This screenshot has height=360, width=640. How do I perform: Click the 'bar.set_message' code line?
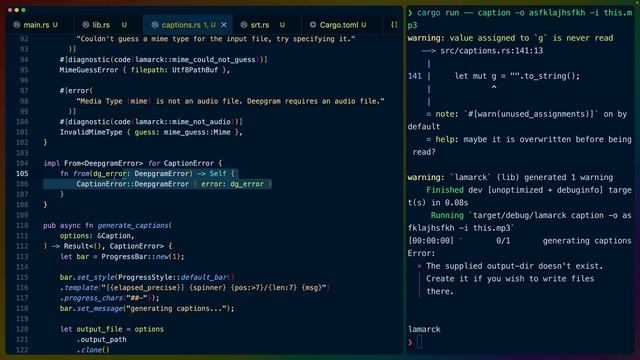[x=147, y=309]
